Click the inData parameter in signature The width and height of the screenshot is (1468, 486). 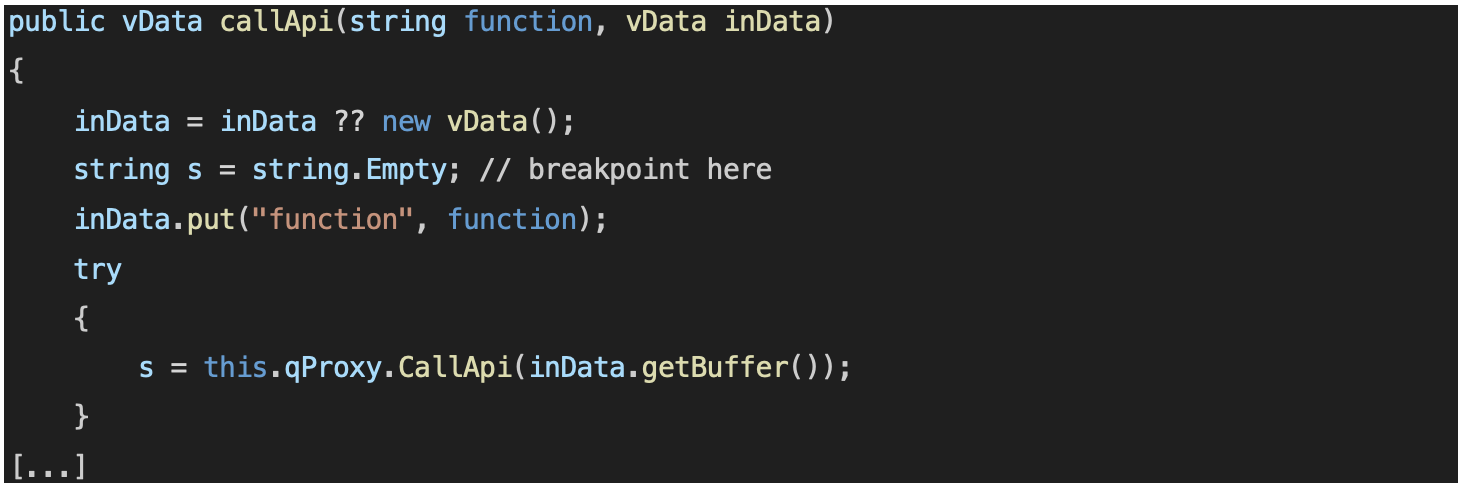(772, 23)
